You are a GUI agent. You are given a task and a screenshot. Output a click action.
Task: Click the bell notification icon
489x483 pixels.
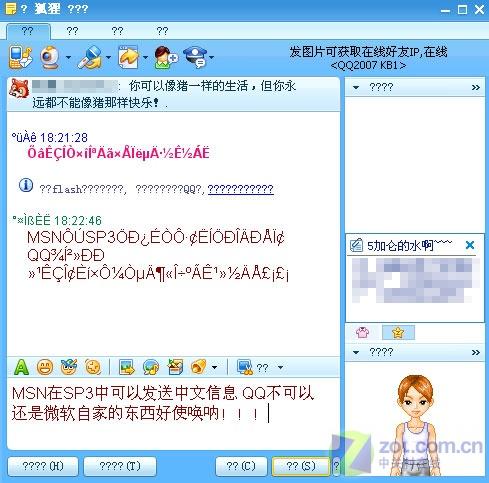199,367
